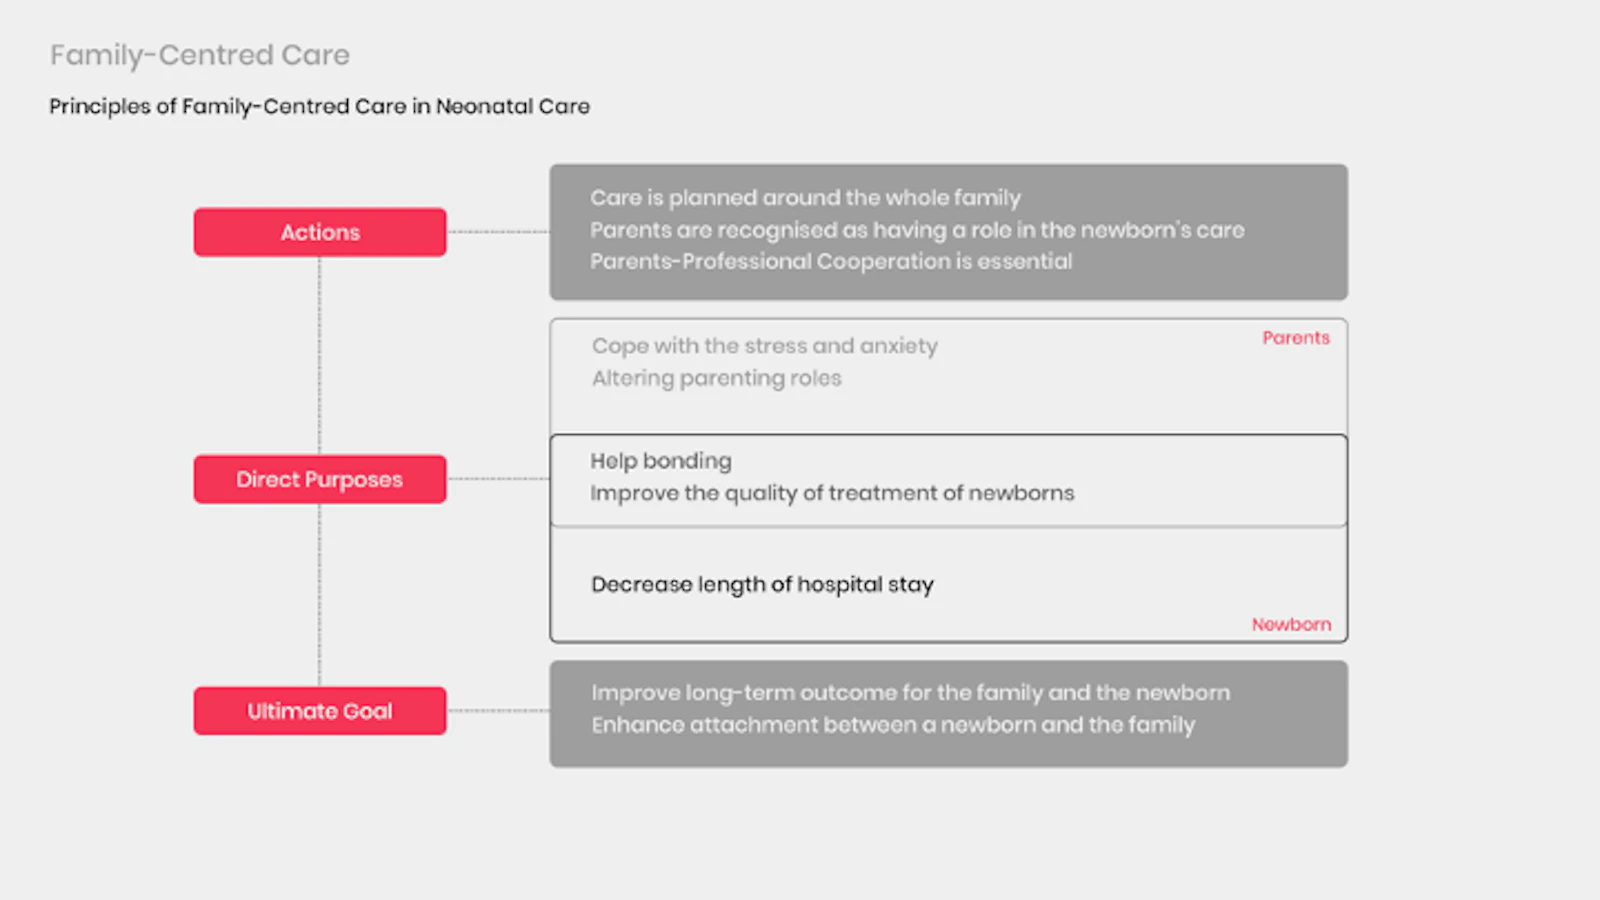Select the 'Help bonding' text
Screen dimensions: 1600x900
(x=660, y=461)
